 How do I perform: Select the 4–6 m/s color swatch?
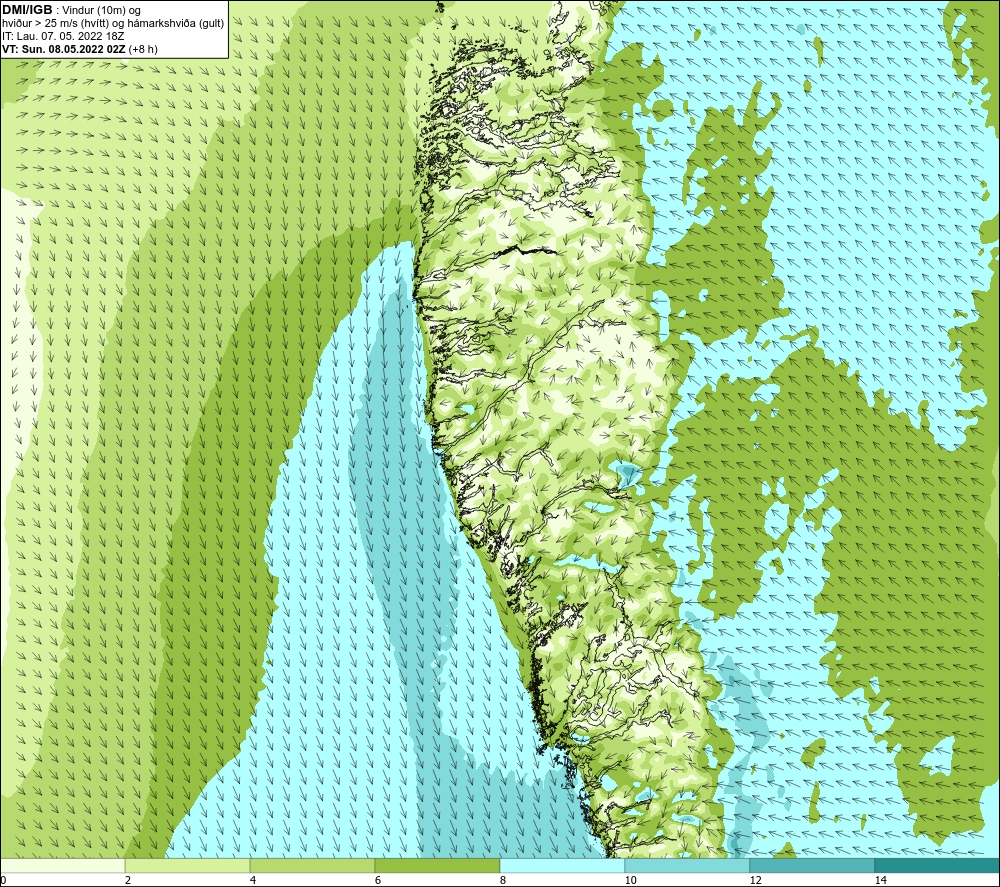click(x=312, y=865)
